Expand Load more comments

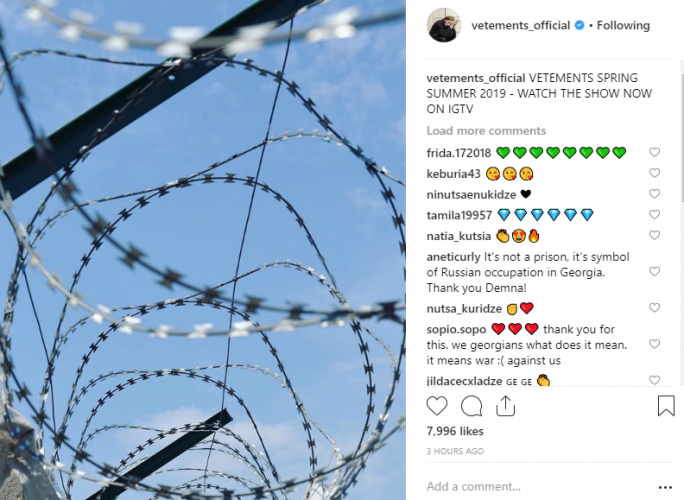tap(486, 131)
